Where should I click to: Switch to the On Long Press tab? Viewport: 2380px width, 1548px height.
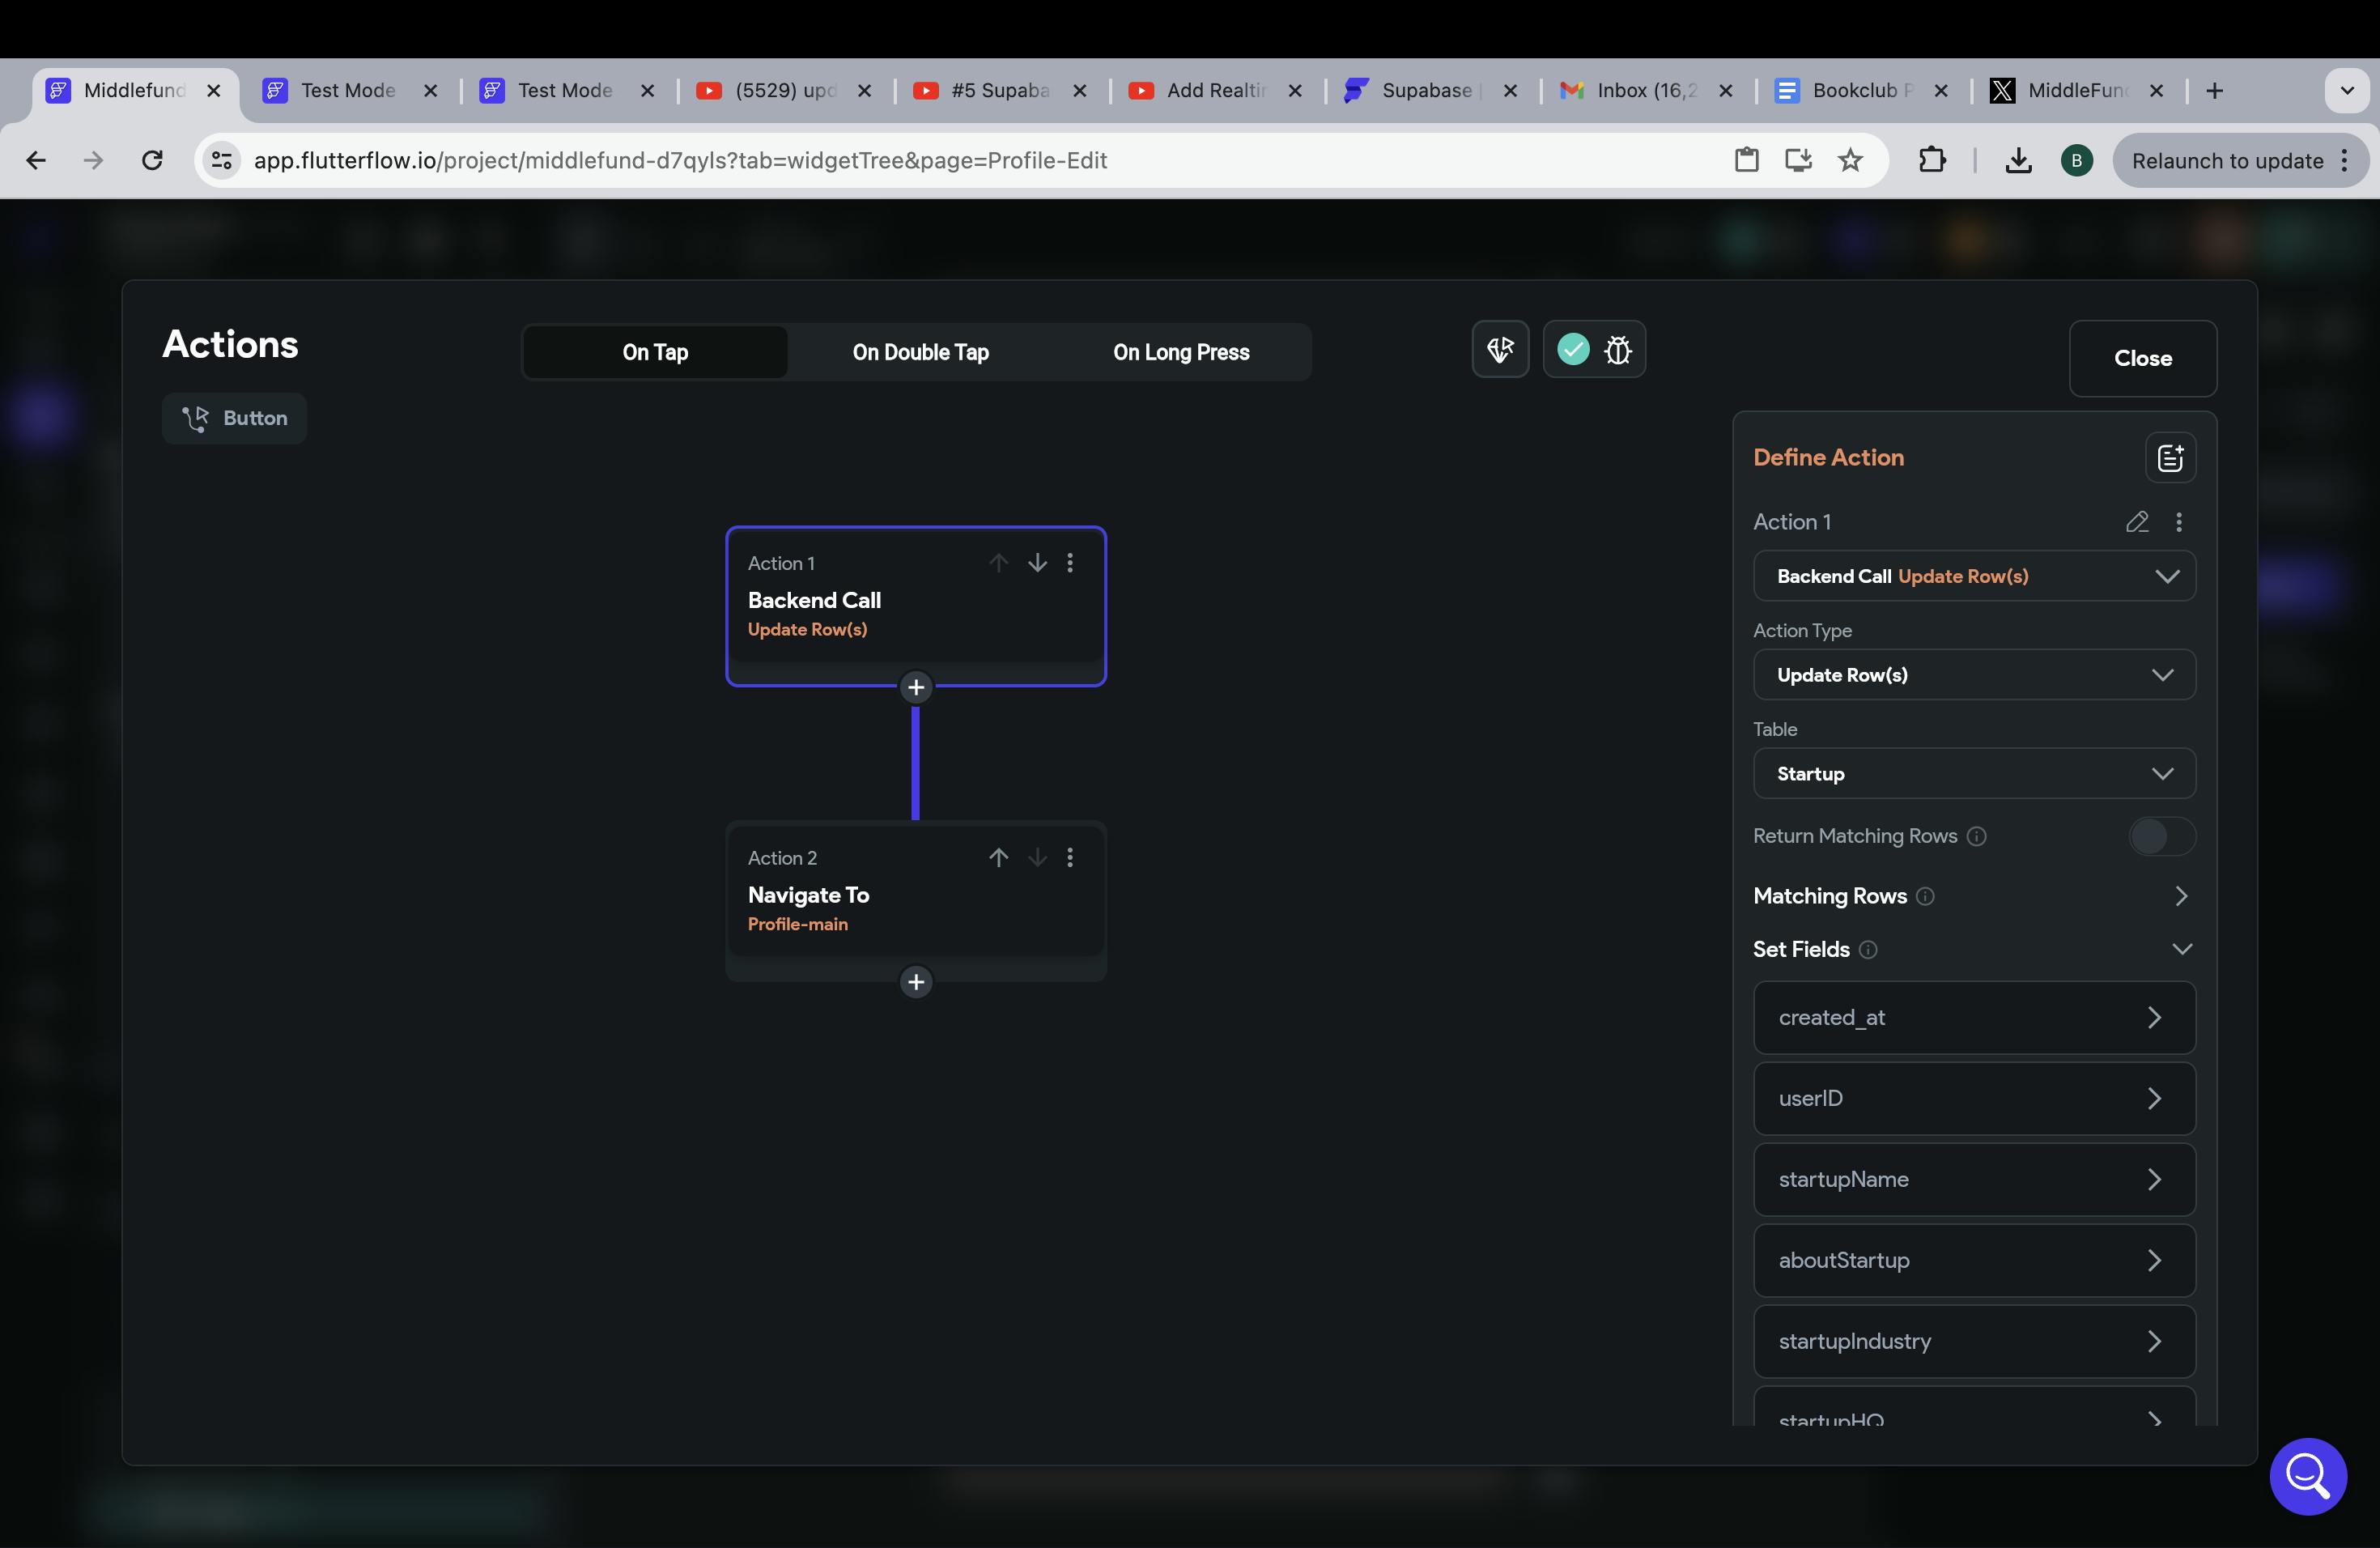point(1181,352)
